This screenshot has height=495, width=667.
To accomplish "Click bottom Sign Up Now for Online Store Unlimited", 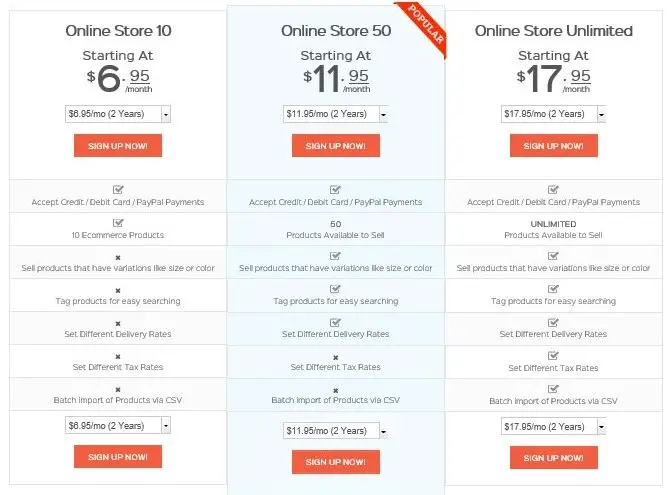I will tap(554, 458).
